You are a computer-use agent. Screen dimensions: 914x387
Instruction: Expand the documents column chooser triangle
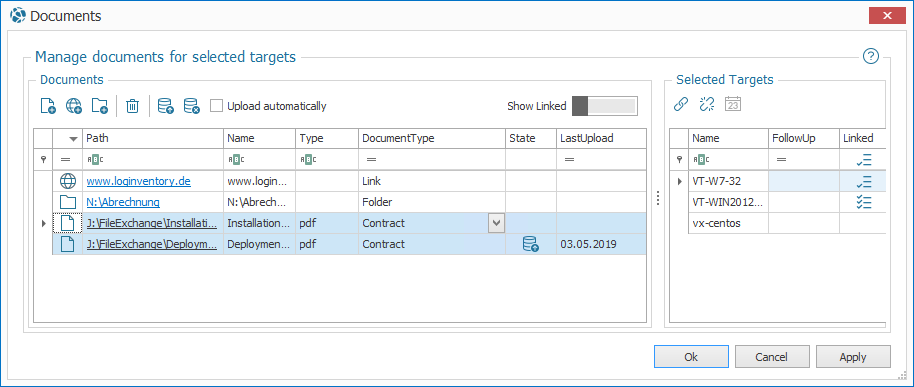[x=73, y=139]
